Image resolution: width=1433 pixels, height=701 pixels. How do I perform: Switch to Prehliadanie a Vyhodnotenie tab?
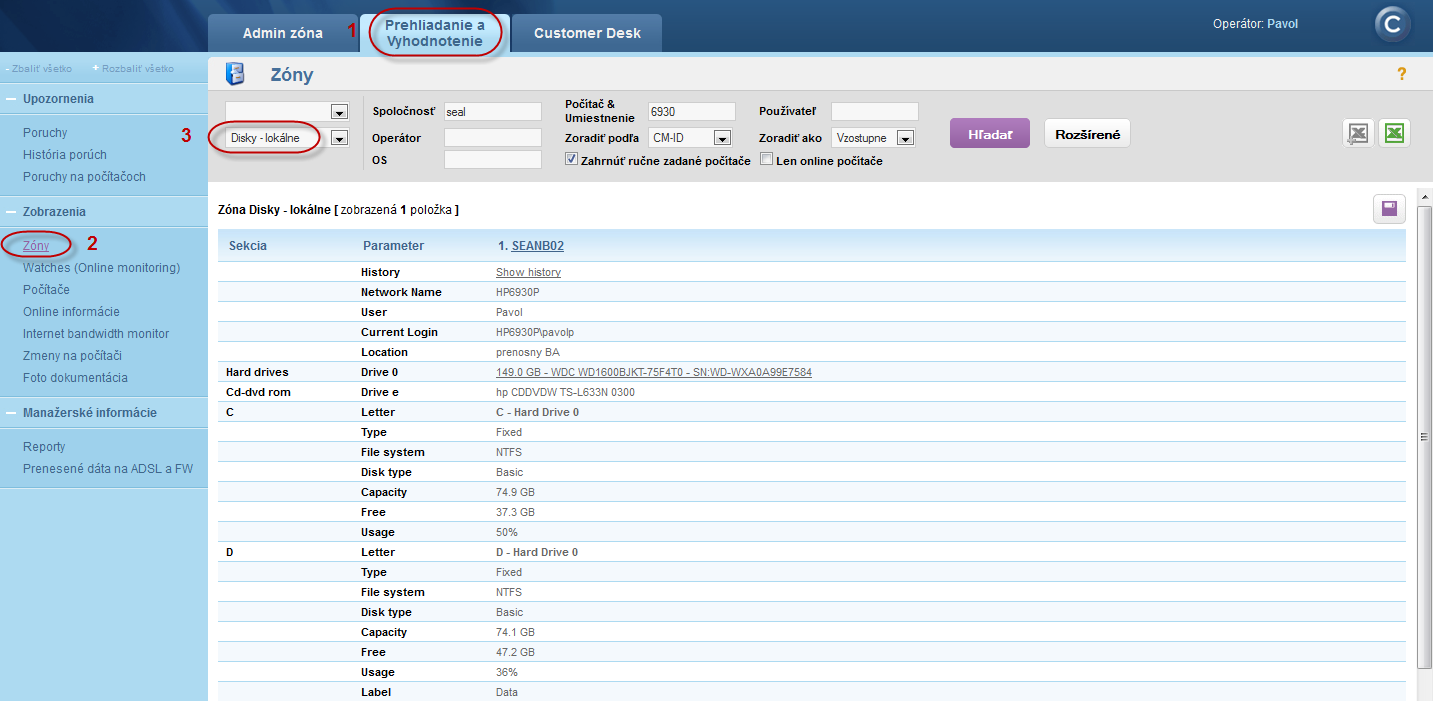(x=435, y=33)
